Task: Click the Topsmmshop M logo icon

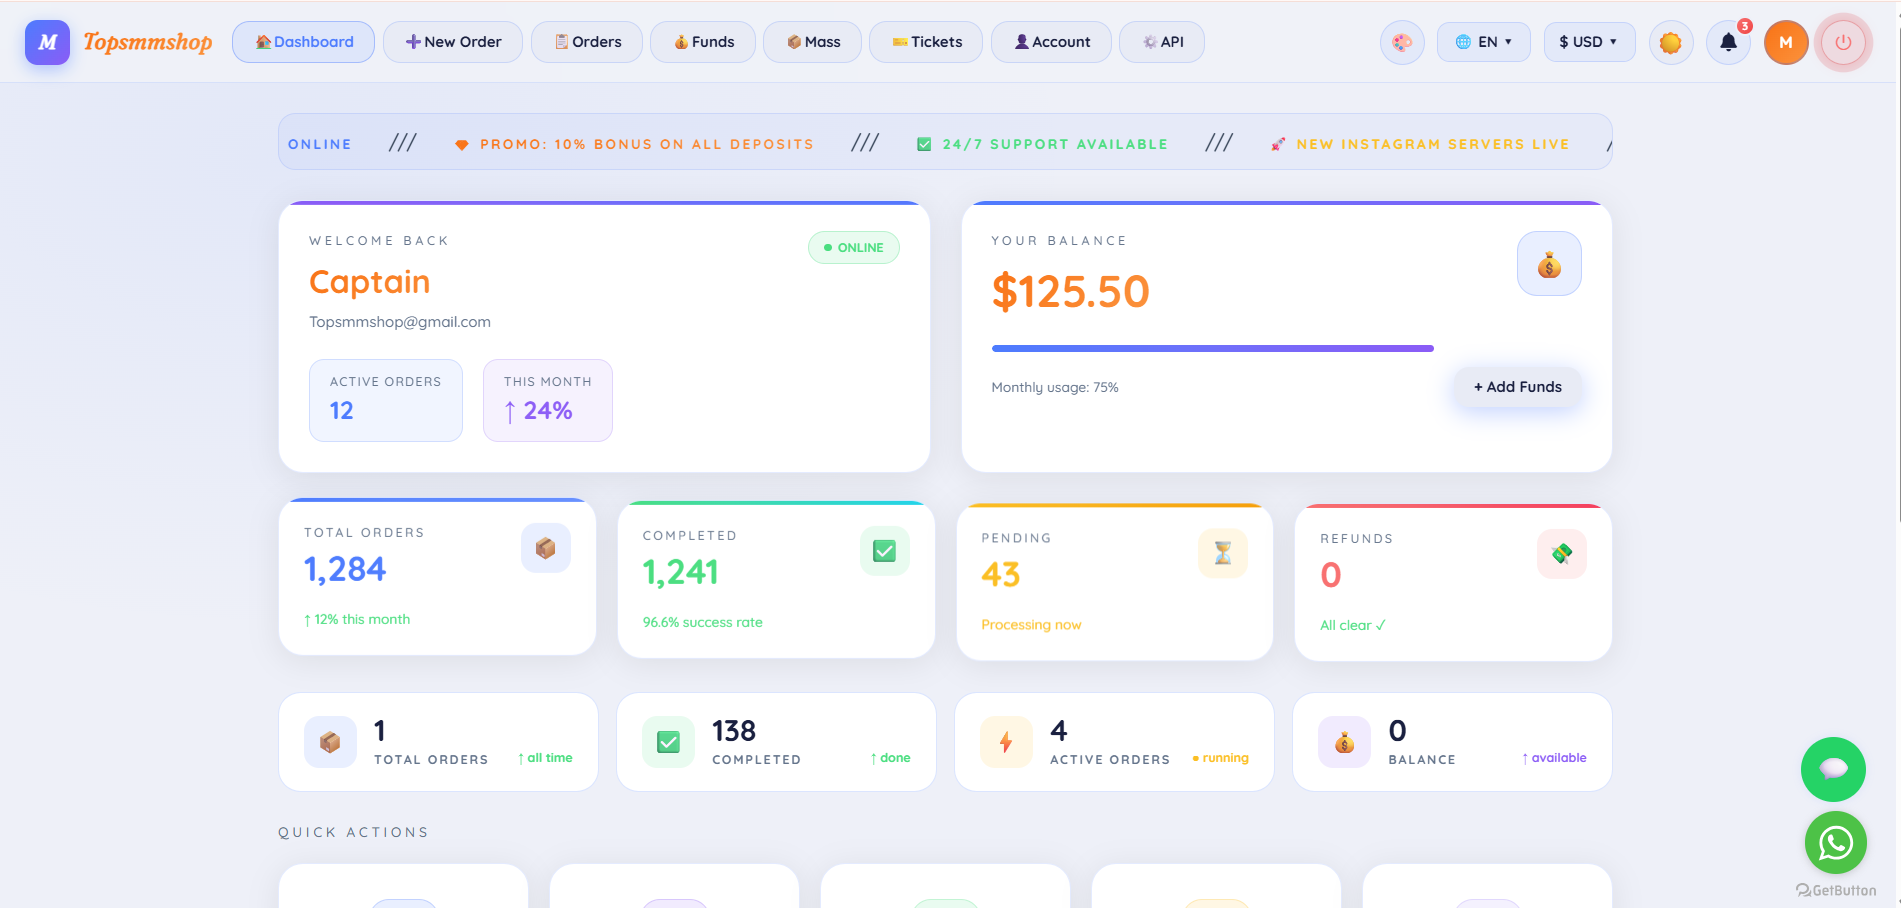Action: pyautogui.click(x=47, y=42)
